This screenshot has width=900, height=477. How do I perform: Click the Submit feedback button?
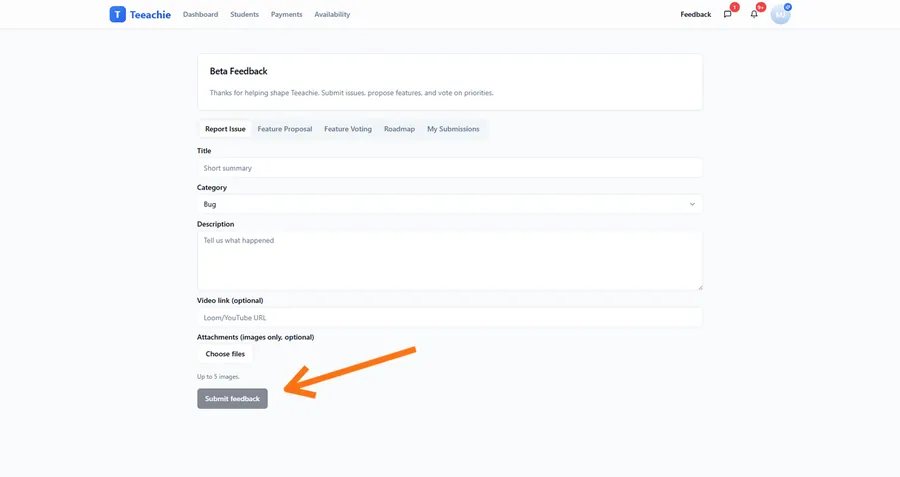click(232, 399)
